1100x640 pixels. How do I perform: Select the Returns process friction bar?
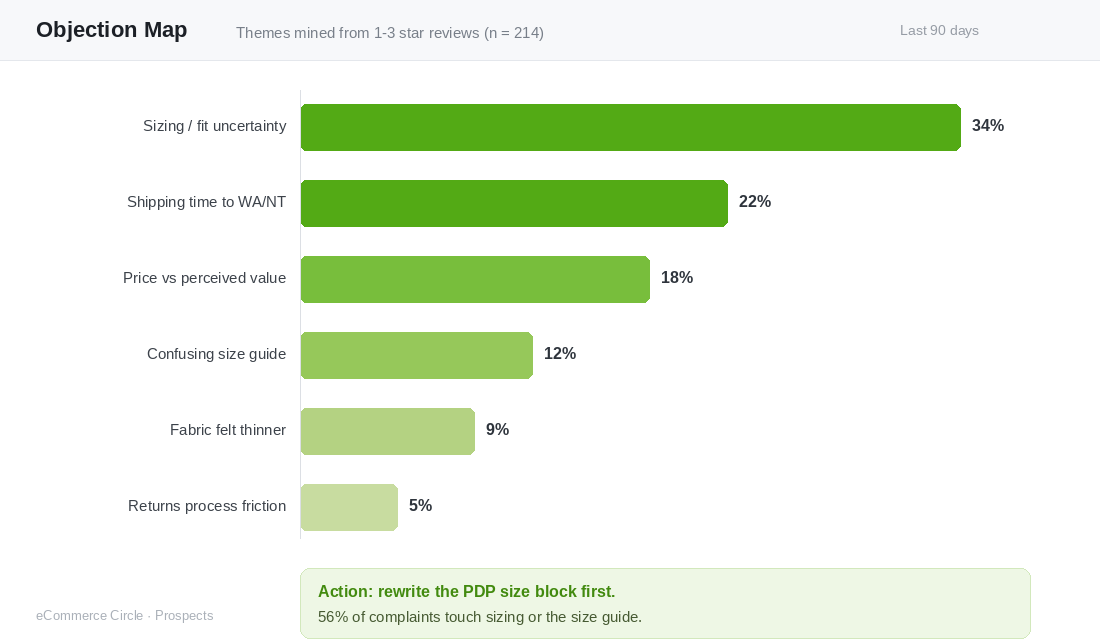click(349, 507)
